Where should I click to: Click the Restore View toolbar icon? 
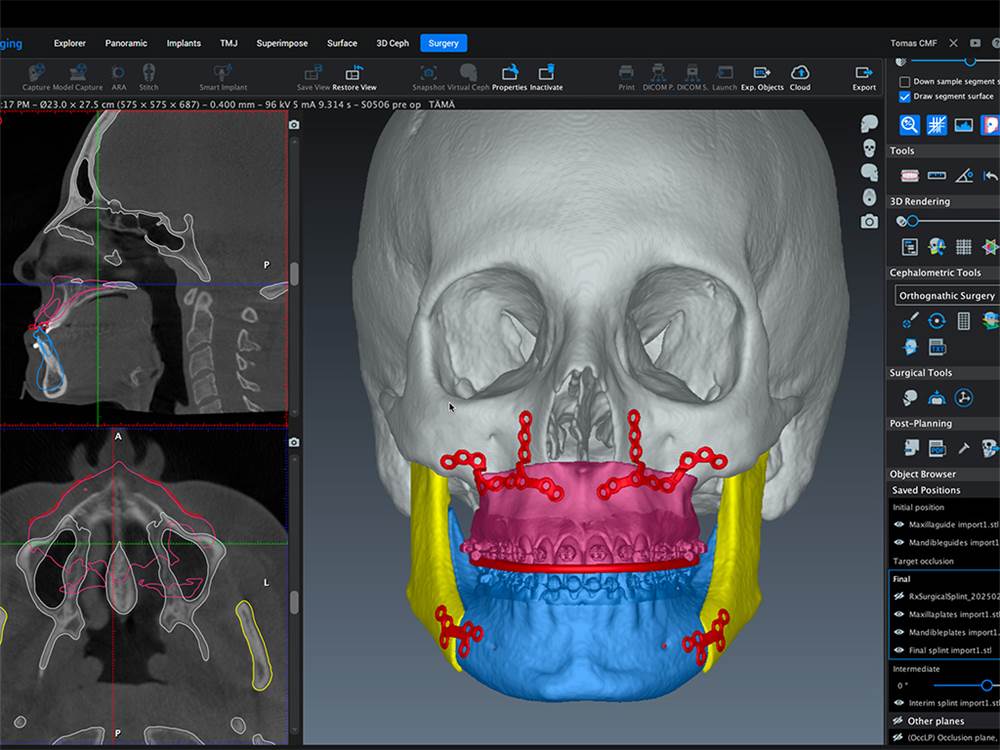pos(353,73)
